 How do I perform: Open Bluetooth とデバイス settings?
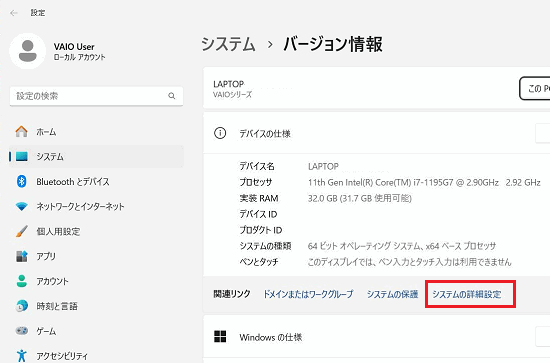point(96,181)
